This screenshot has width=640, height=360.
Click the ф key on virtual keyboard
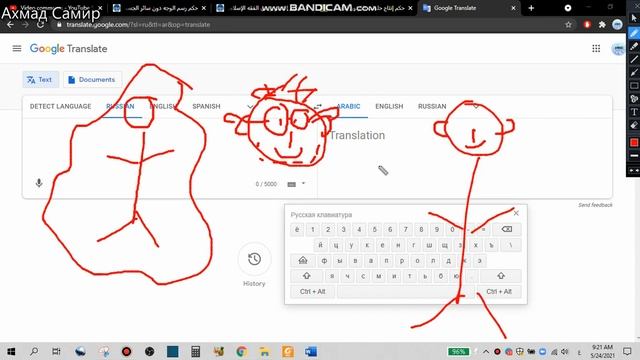[x=324, y=260]
